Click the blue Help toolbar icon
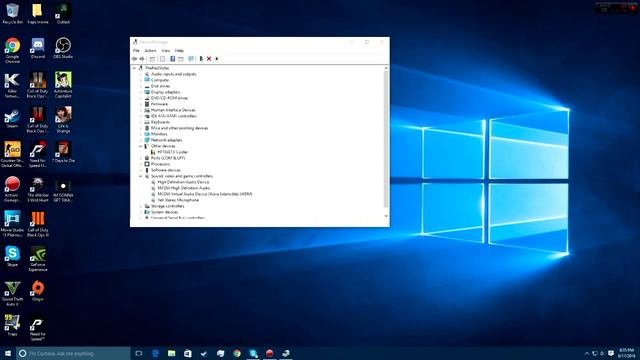The image size is (640, 360). 173,59
